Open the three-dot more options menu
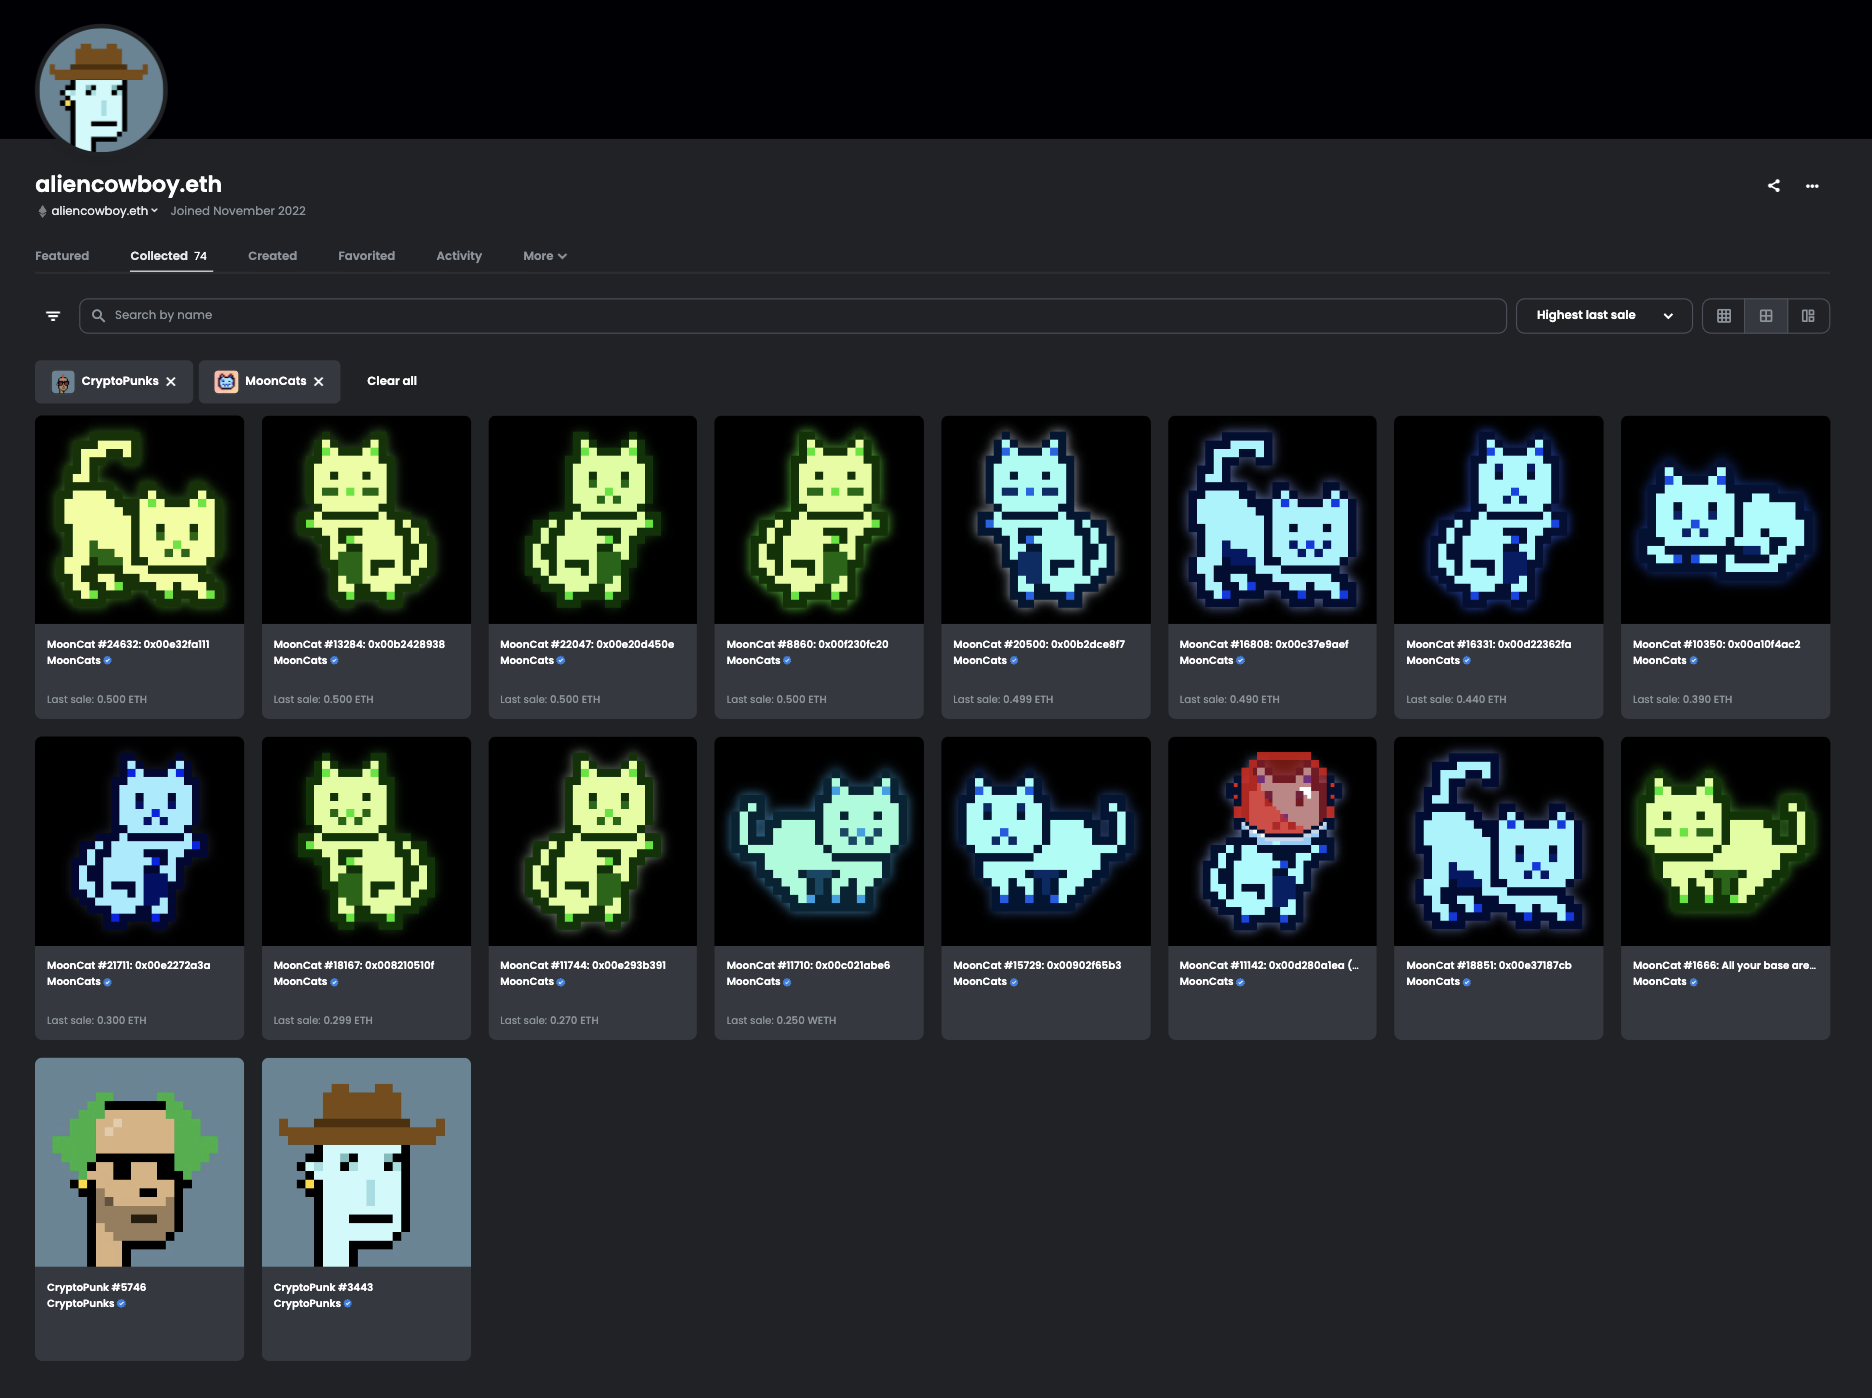The image size is (1872, 1398). coord(1812,186)
